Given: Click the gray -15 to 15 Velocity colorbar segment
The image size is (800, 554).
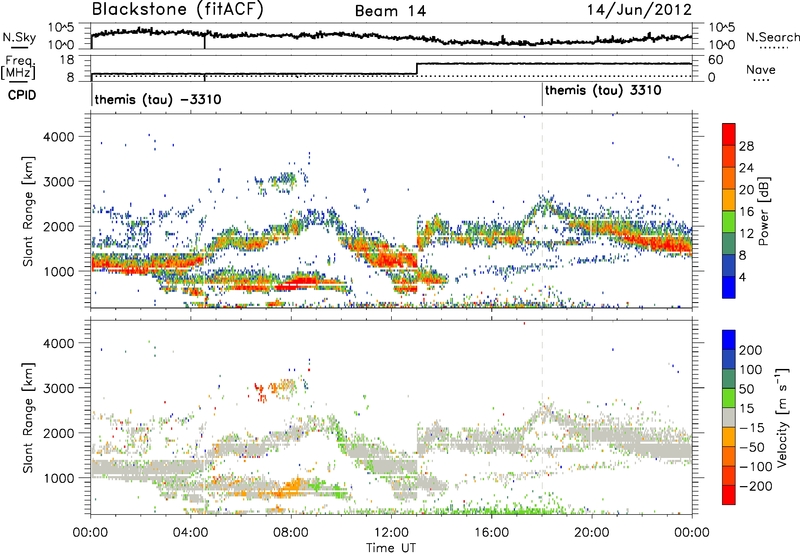Looking at the screenshot, I should click(729, 417).
